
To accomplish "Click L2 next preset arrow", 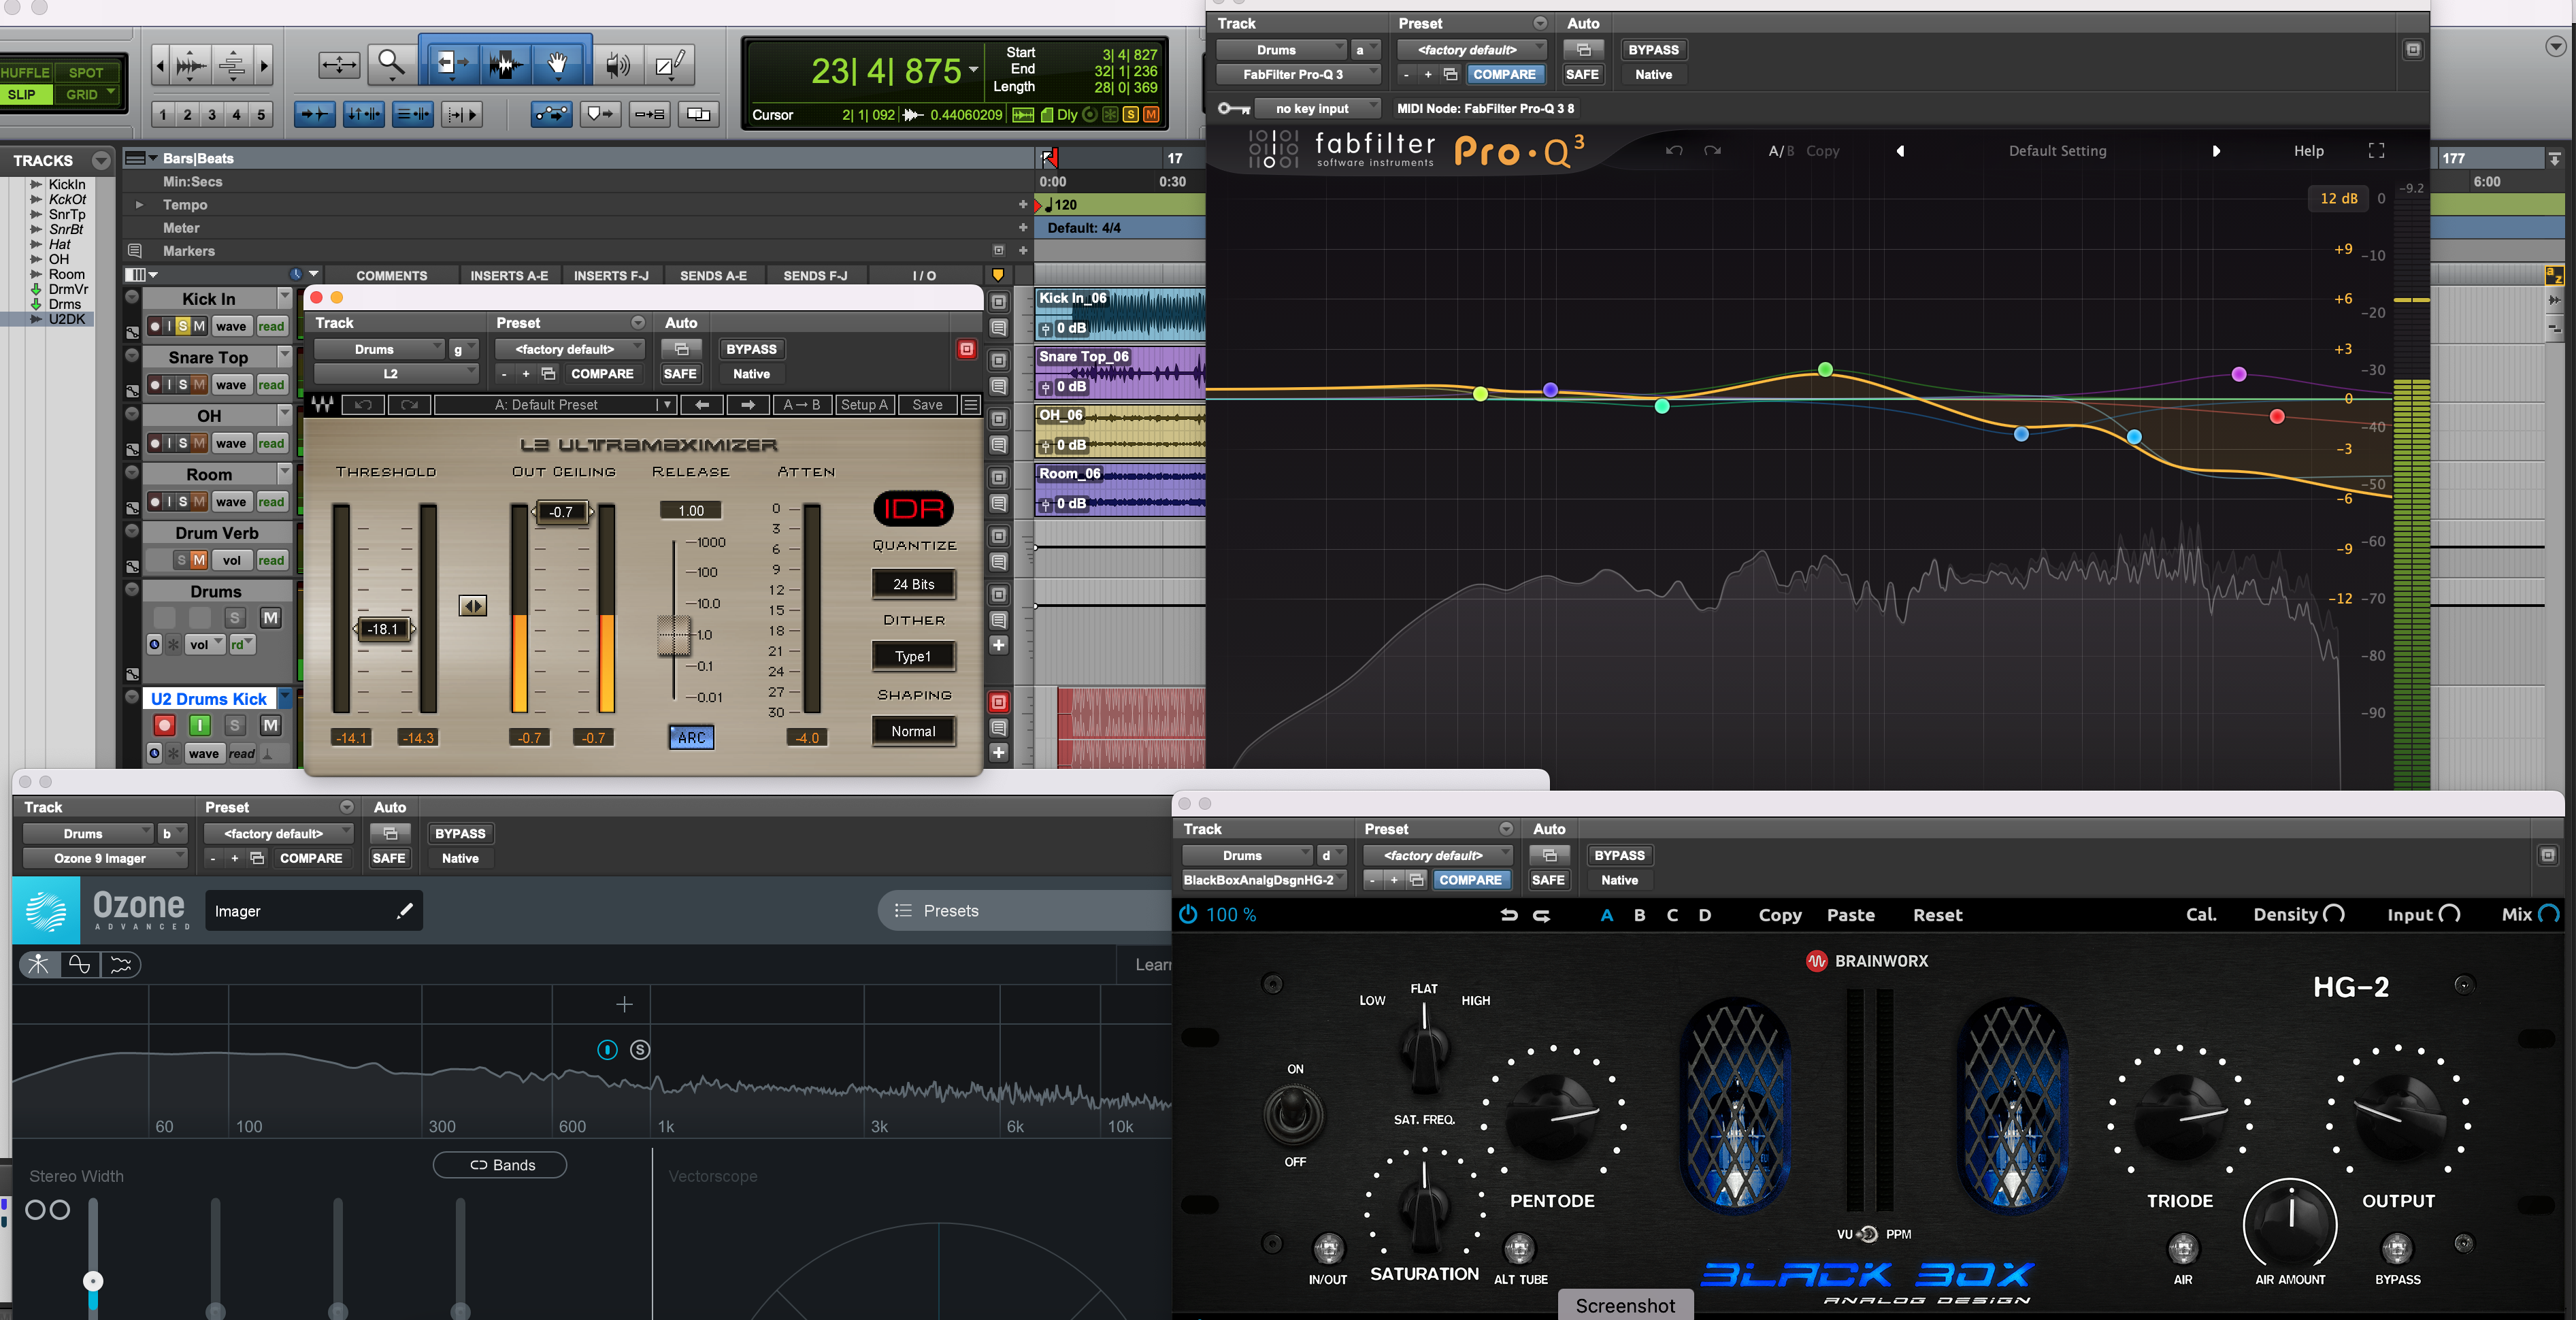I will coord(747,405).
